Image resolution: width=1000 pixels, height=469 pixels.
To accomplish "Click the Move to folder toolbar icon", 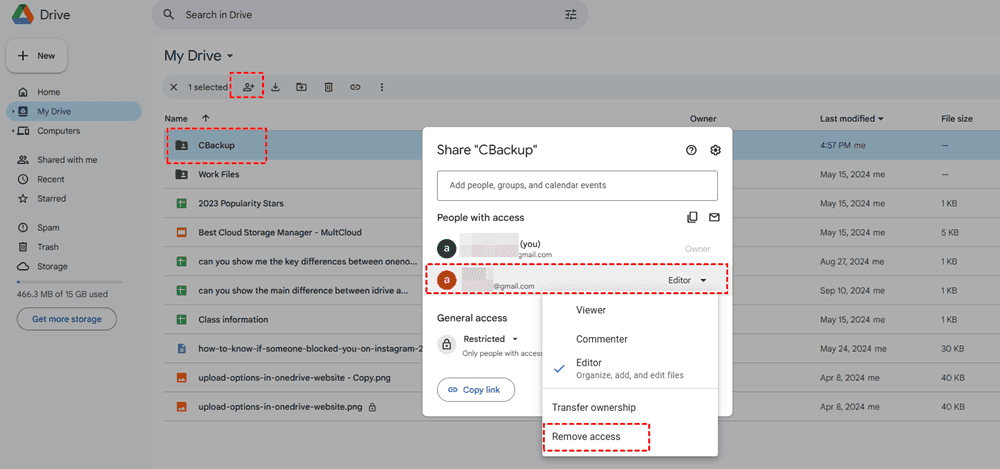I will [302, 87].
